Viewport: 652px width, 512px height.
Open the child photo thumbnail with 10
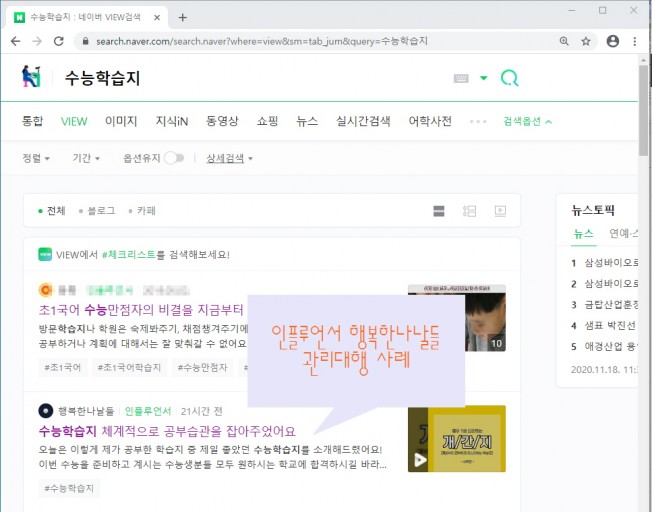pos(485,322)
